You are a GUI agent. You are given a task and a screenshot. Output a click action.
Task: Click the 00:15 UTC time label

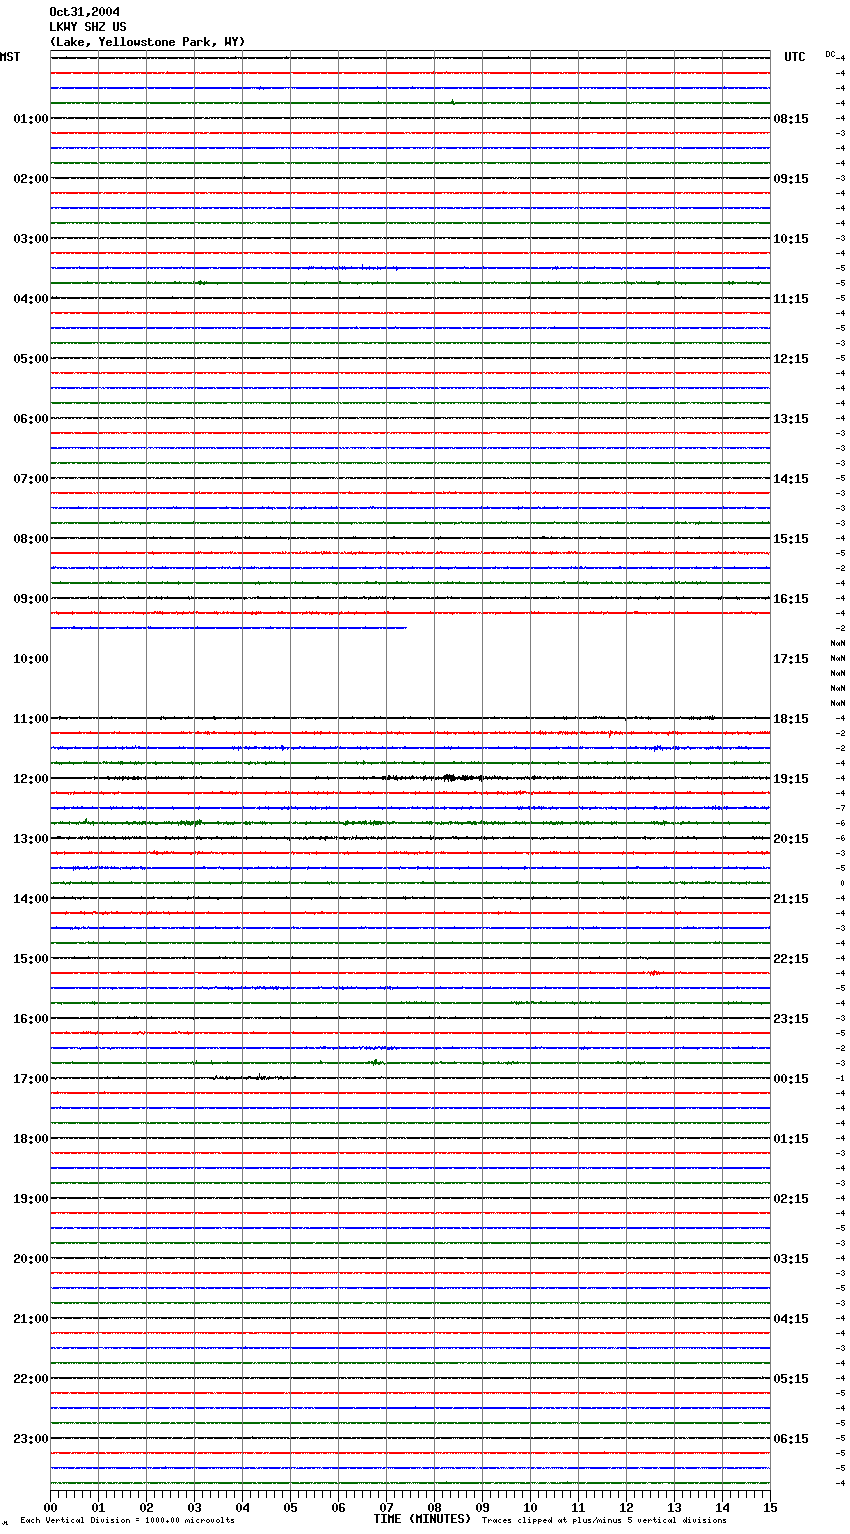pos(791,1079)
